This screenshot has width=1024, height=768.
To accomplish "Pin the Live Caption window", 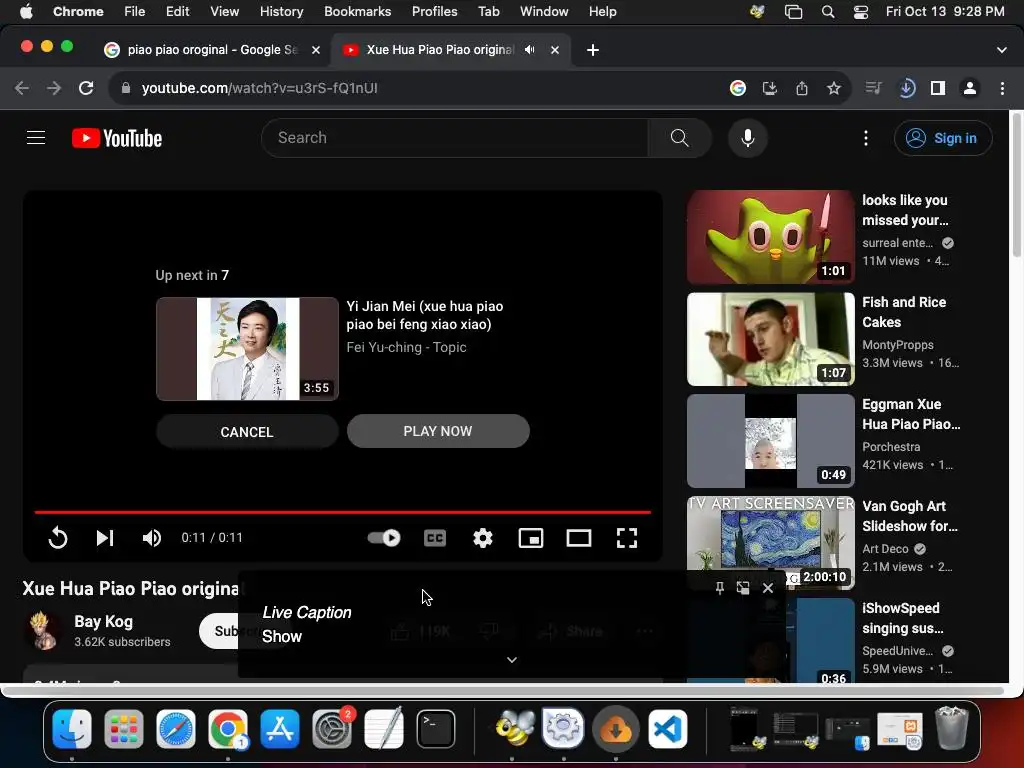I will [x=720, y=588].
